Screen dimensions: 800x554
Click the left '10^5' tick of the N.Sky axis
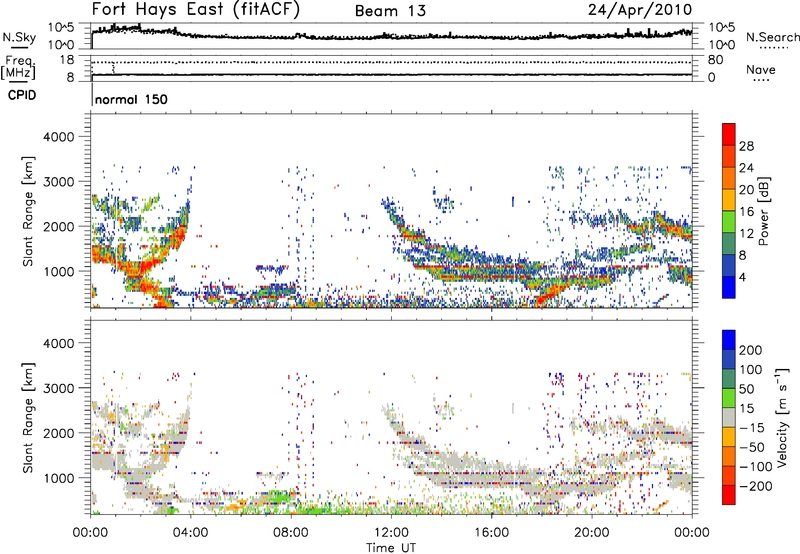click(61, 28)
